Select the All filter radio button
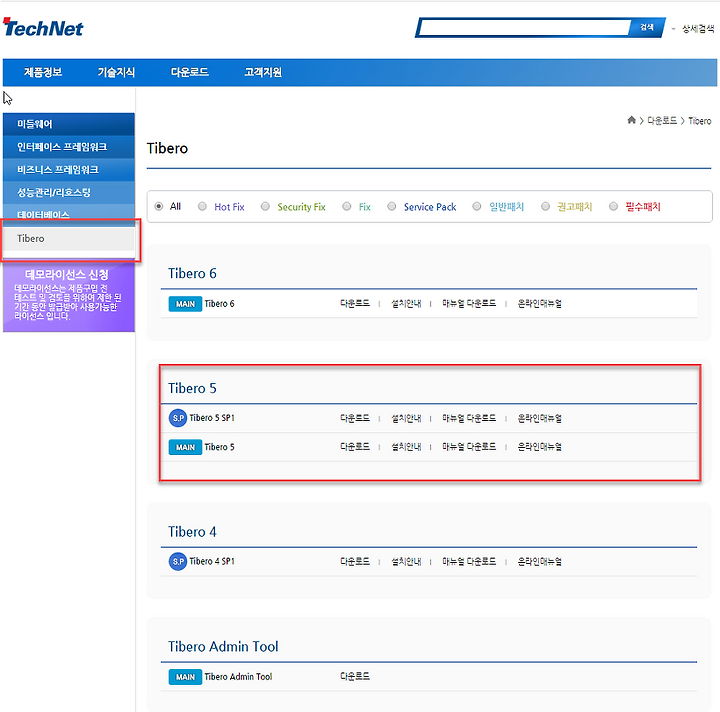720x712 pixels. (159, 207)
